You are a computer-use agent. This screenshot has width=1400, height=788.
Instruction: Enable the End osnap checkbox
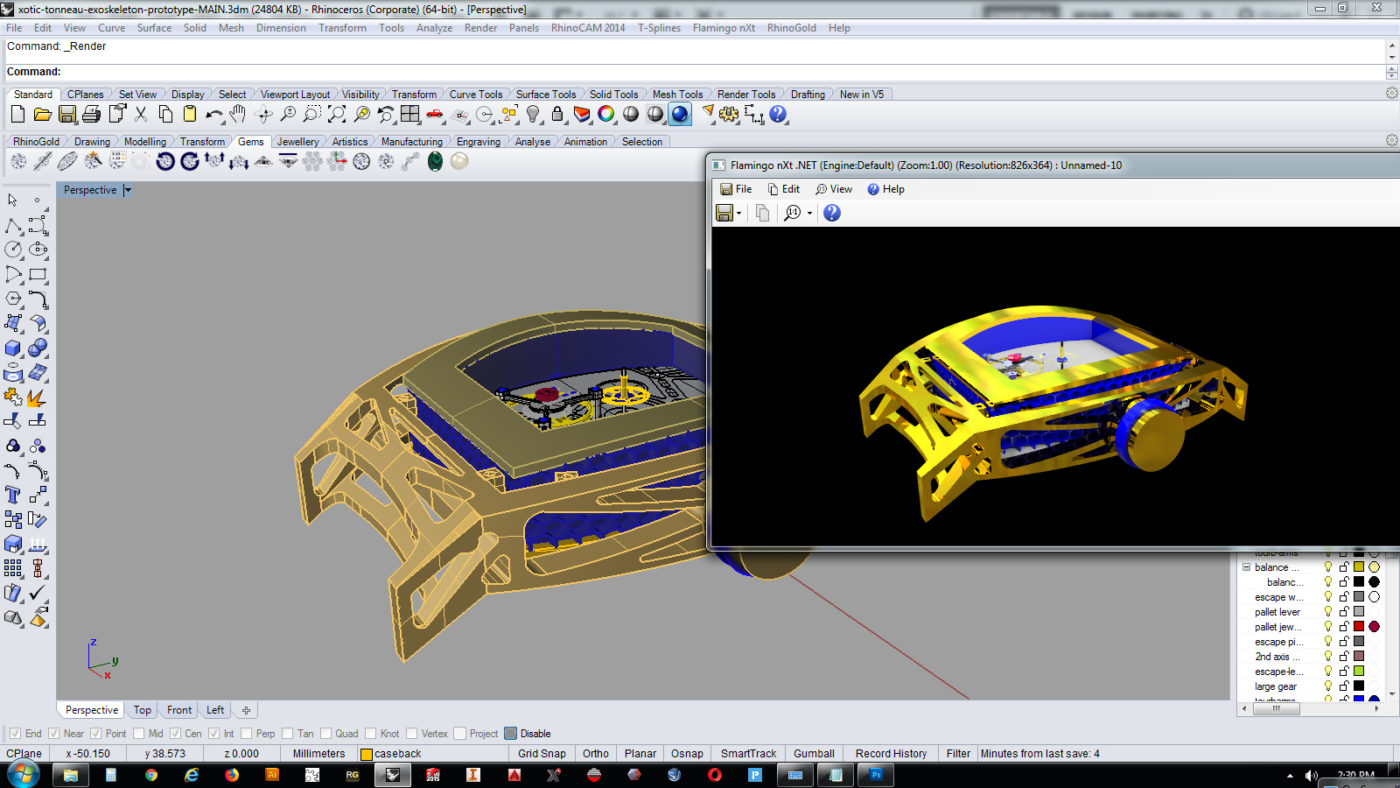point(13,733)
